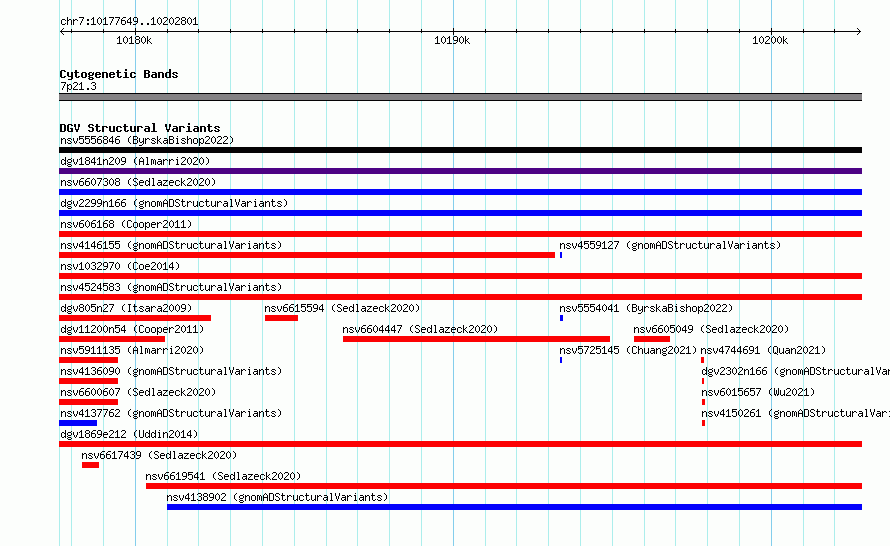The width and height of the screenshot is (890, 546).
Task: Click nsv4137762 (gnomADStructuralVariants) label
Action: click(171, 413)
